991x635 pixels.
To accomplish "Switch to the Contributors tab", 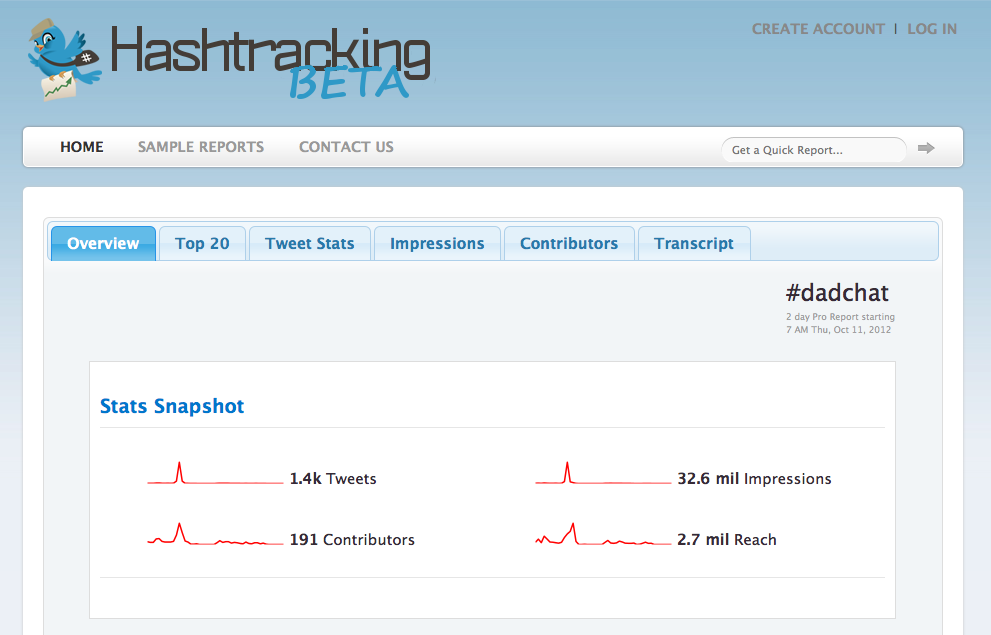I will [569, 243].
